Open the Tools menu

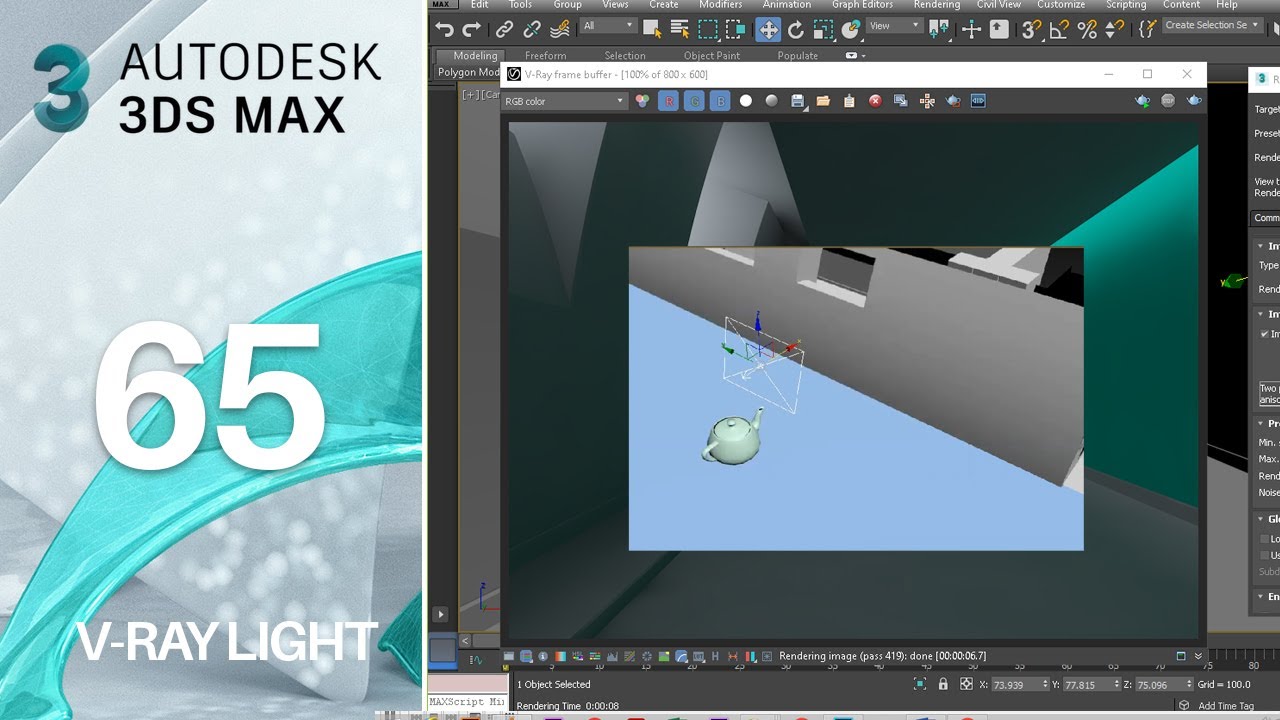click(x=520, y=5)
